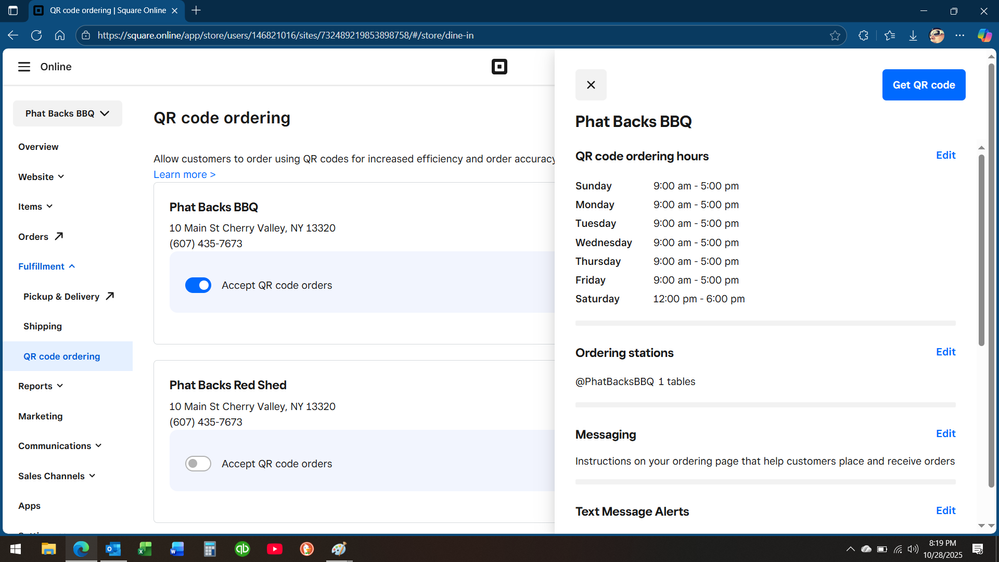
Task: Open the hamburger navigation menu
Action: point(24,67)
